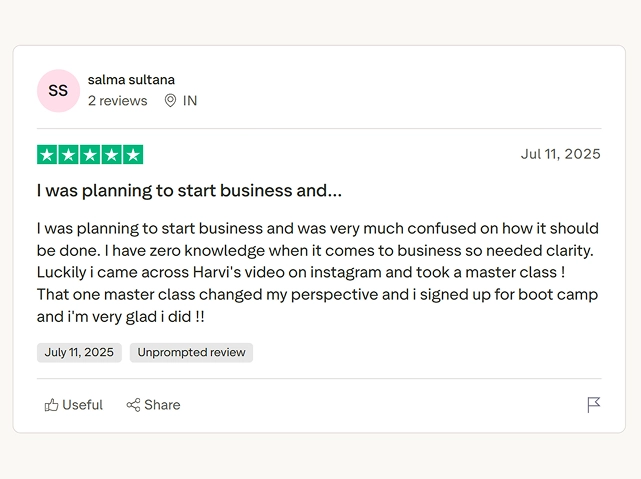Open salma sultana's profile name
The image size is (641, 479).
tap(131, 80)
